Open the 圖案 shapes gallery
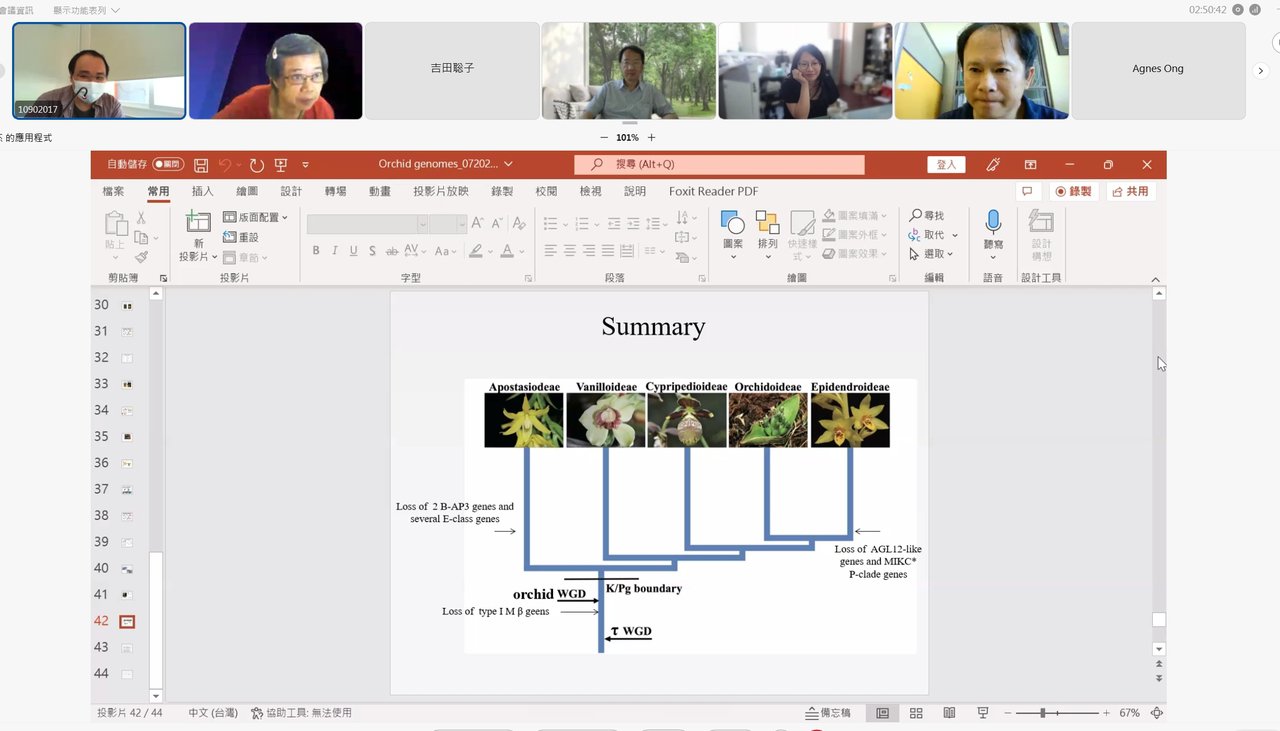 (x=733, y=235)
